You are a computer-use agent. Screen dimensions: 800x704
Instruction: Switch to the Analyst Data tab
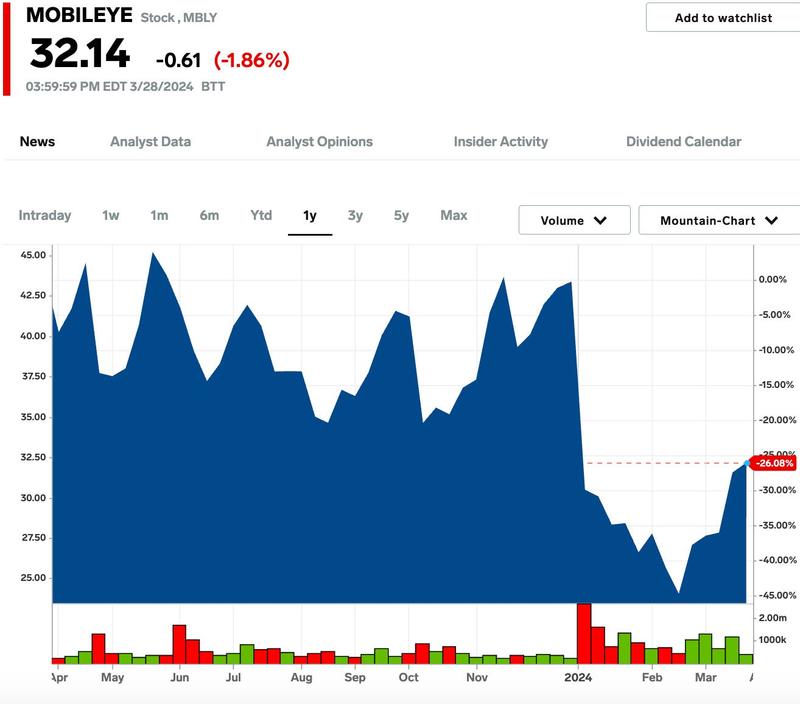[x=151, y=141]
